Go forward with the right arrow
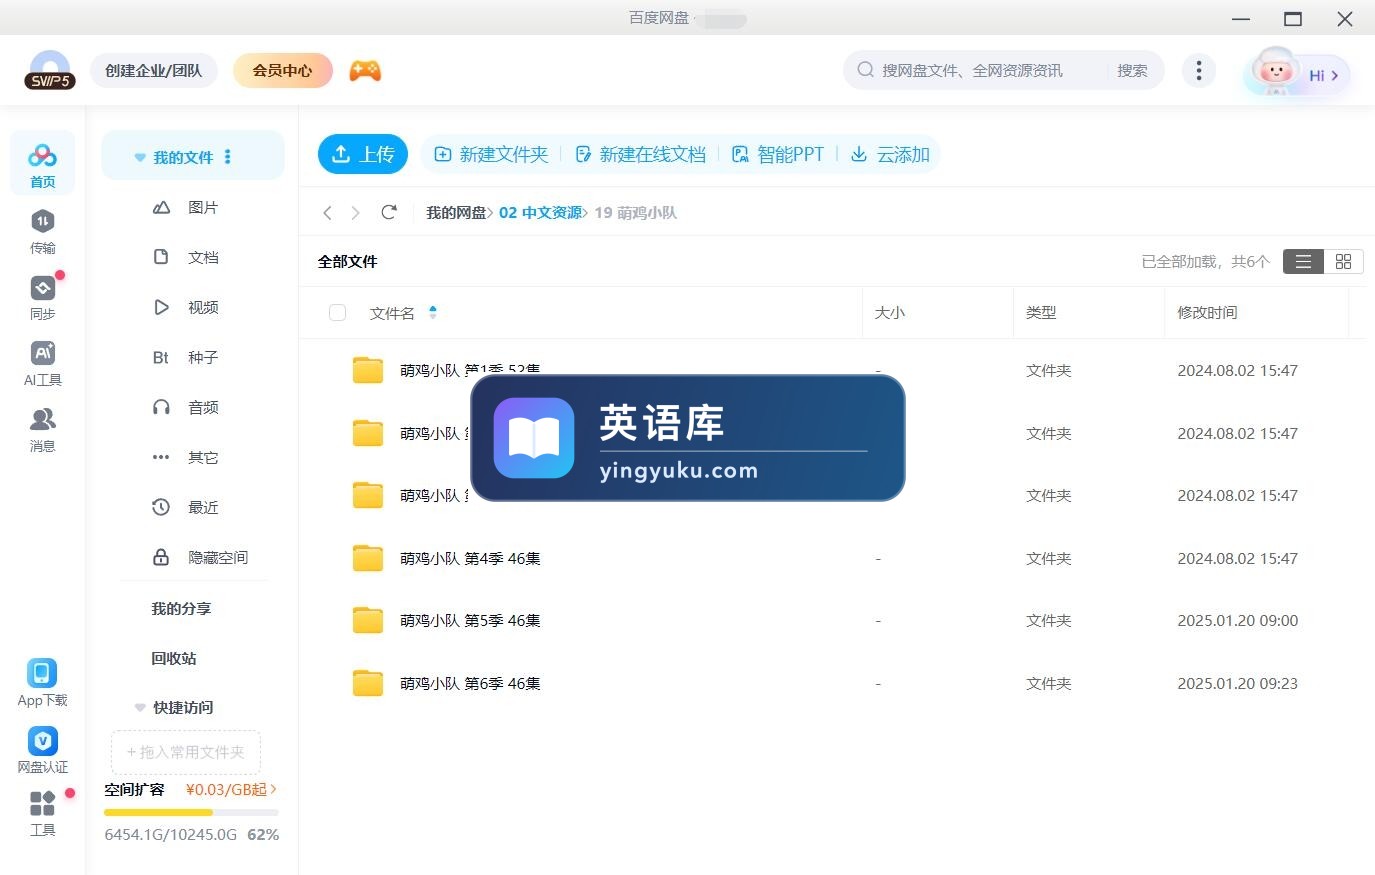 point(355,212)
